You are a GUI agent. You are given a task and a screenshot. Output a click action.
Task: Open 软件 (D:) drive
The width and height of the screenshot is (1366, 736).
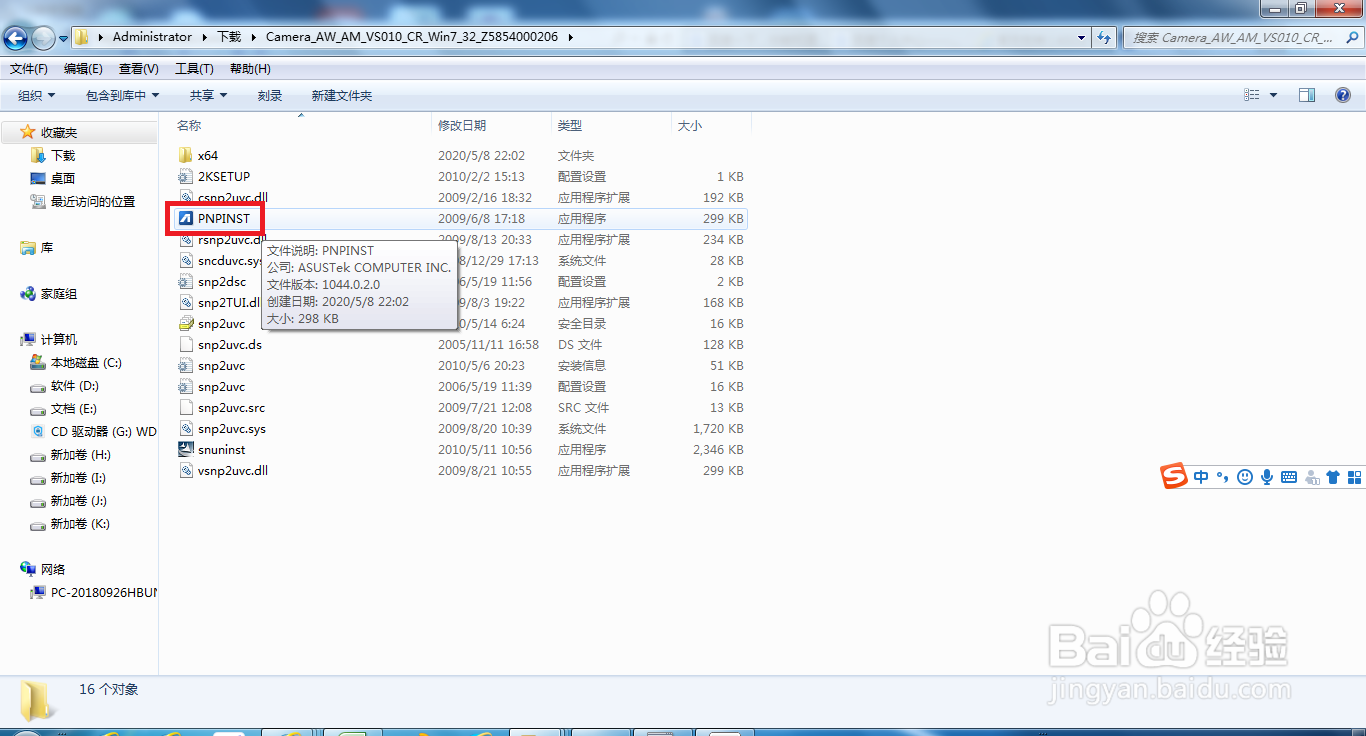point(75,386)
